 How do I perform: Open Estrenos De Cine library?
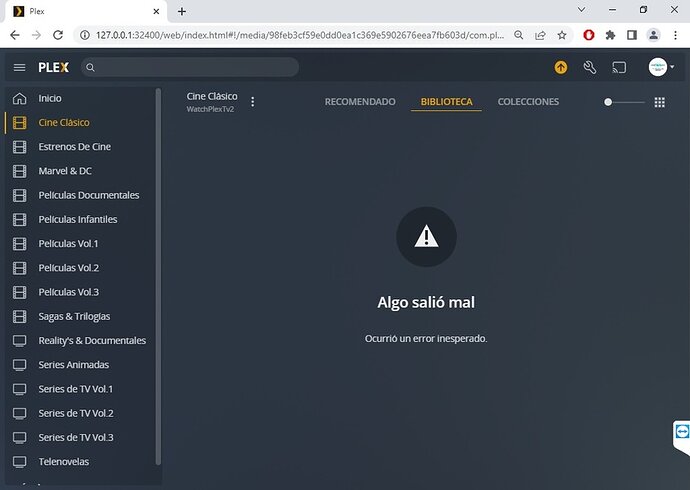pos(74,146)
